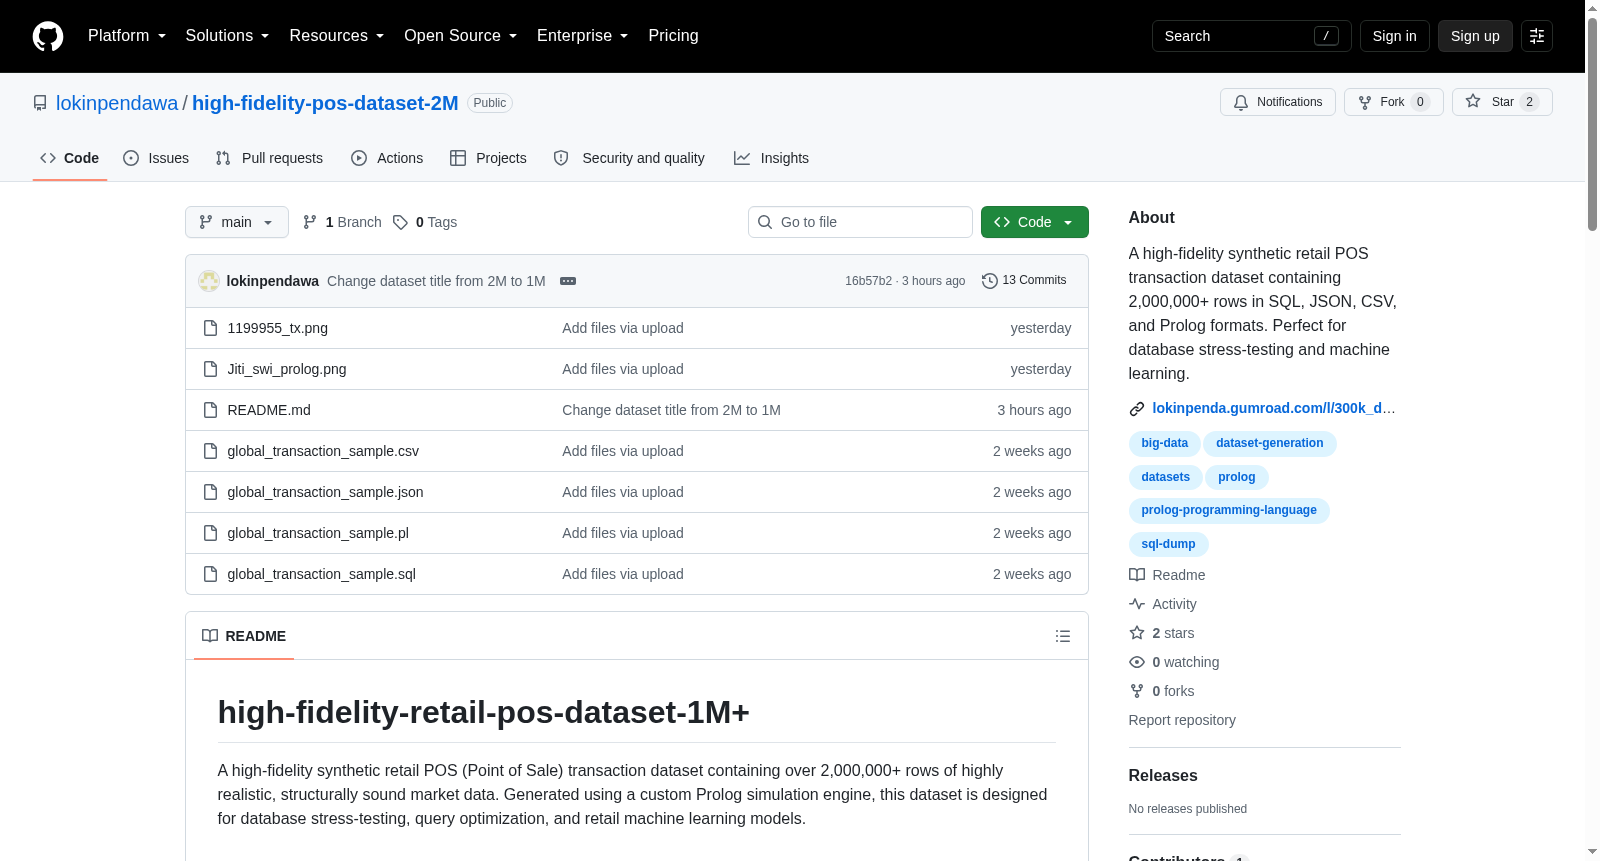Select the datasets topic tag
Screen dimensions: 1600x861
[1166, 477]
